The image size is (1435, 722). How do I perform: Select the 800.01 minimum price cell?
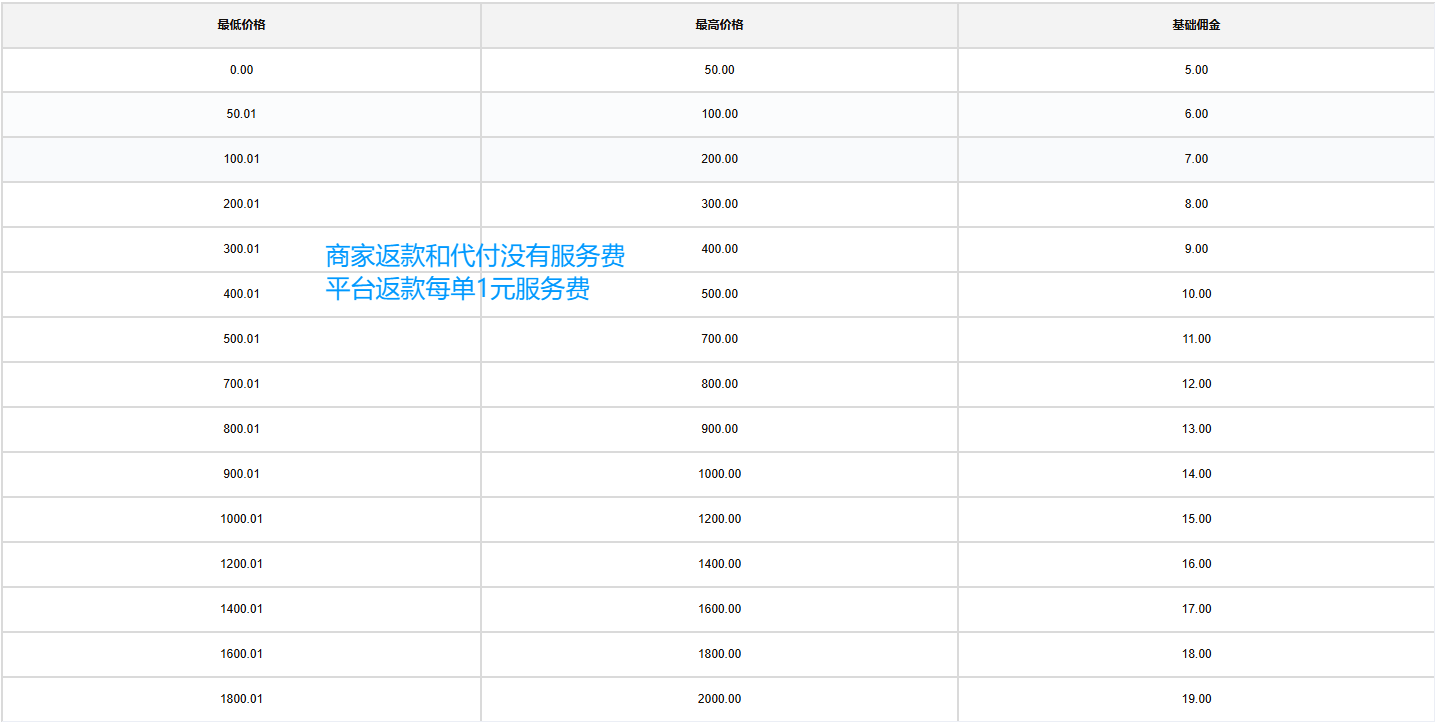point(241,429)
